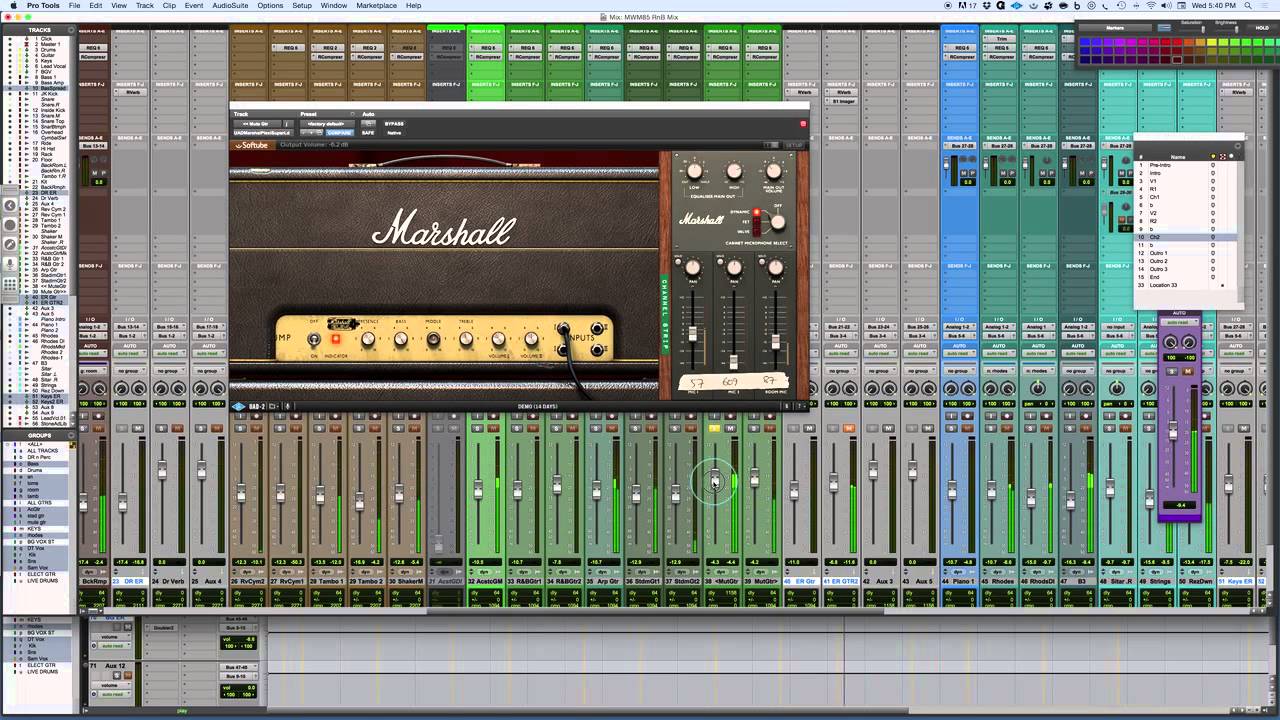The width and height of the screenshot is (1280, 720).
Task: Toggle the HOLD button in the color palette
Action: click(1262, 28)
